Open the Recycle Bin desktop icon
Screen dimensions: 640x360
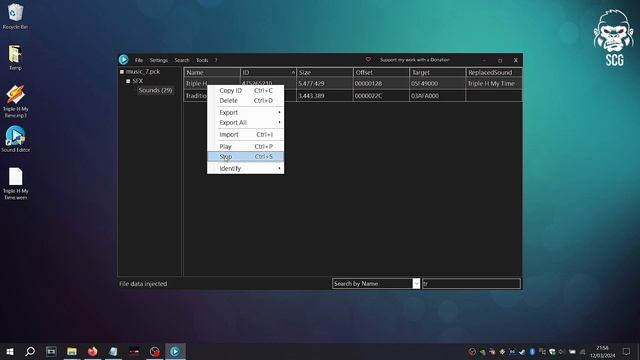coord(15,17)
